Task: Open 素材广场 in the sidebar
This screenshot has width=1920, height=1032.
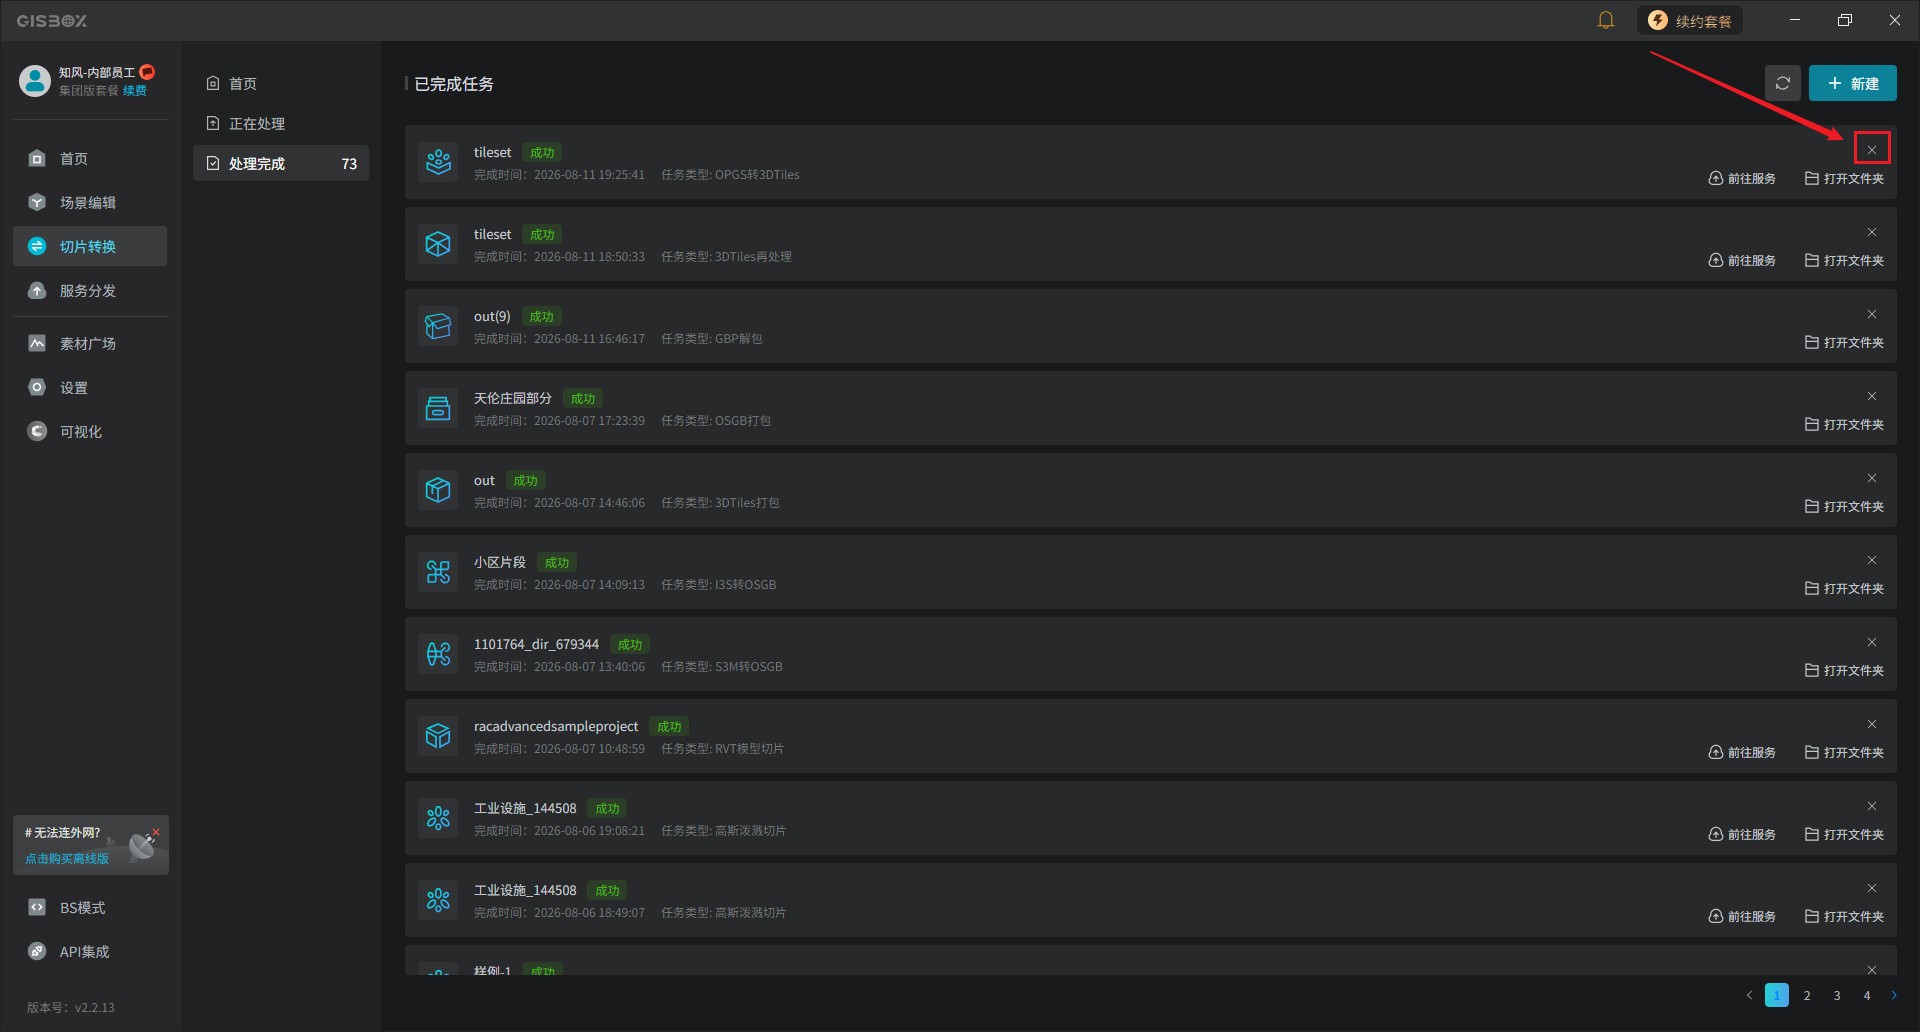Action: click(90, 343)
